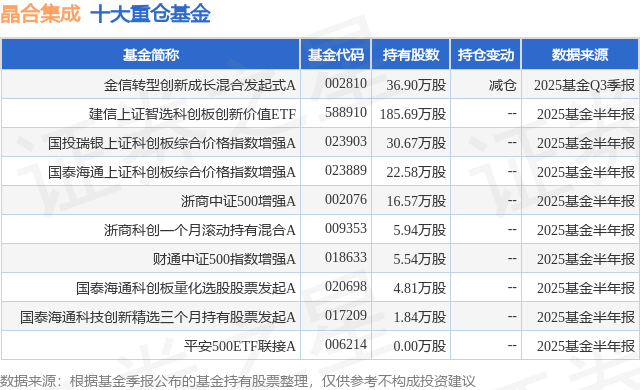Click fund code 020698
The height and width of the screenshot is (390, 640).
click(x=346, y=286)
